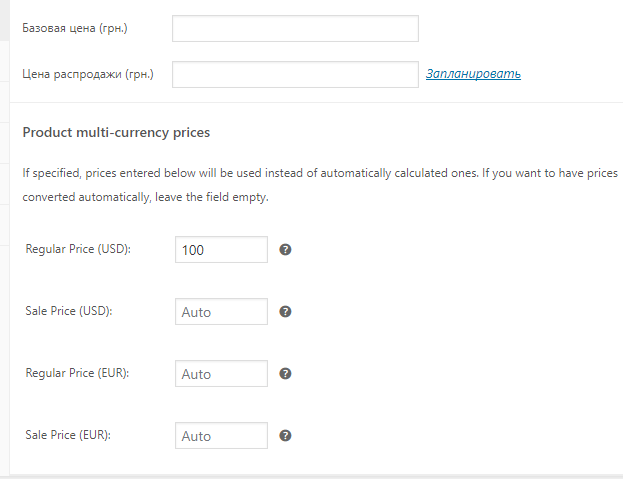The image size is (623, 479).
Task: Select the Regular Price (EUR) Auto field
Action: [221, 373]
